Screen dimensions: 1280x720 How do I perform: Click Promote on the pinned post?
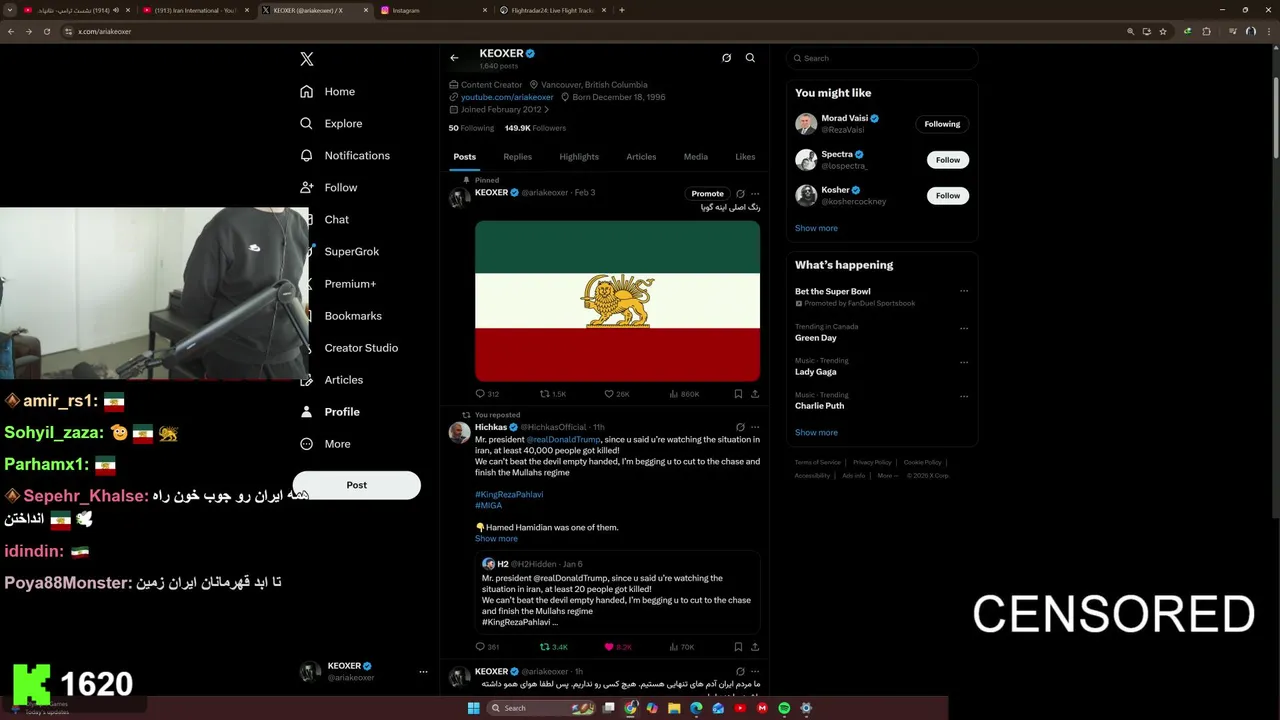click(x=707, y=193)
